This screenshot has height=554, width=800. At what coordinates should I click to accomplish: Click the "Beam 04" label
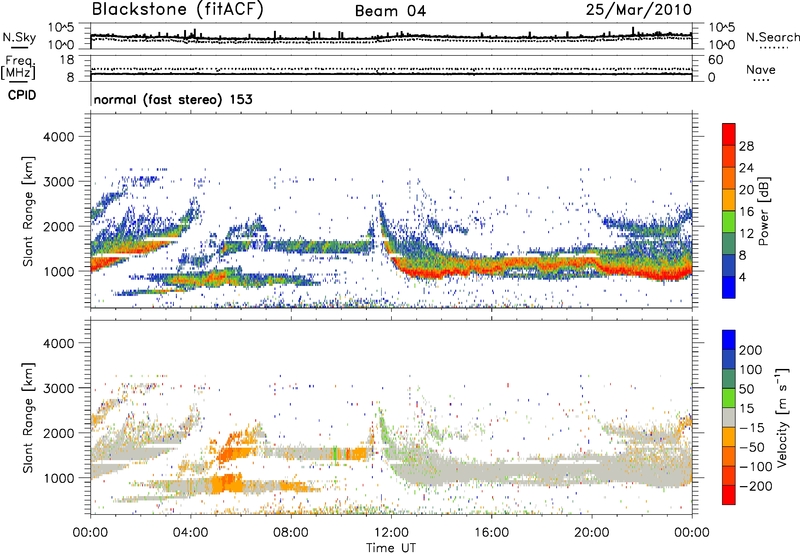pyautogui.click(x=390, y=11)
